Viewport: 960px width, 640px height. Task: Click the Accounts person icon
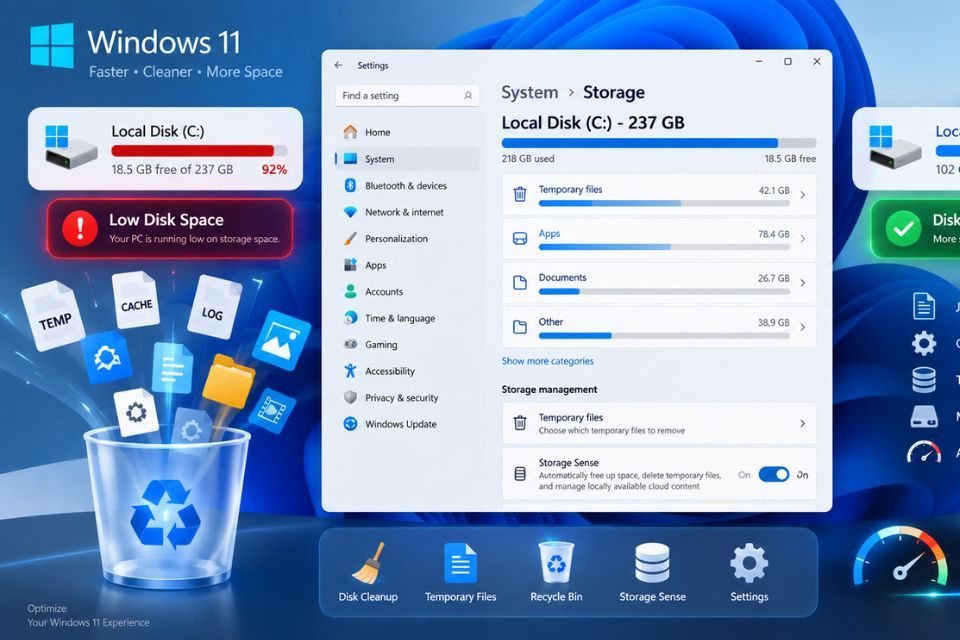(350, 292)
